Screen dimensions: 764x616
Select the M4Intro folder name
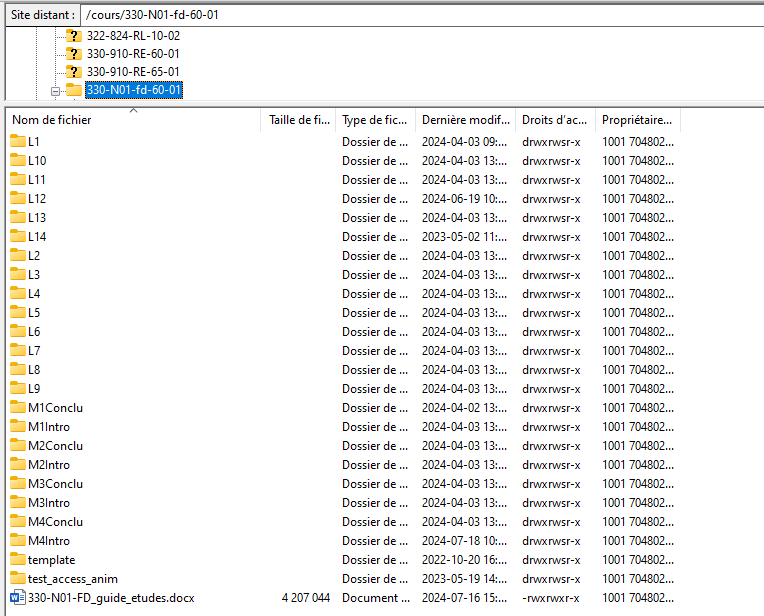[x=49, y=541]
